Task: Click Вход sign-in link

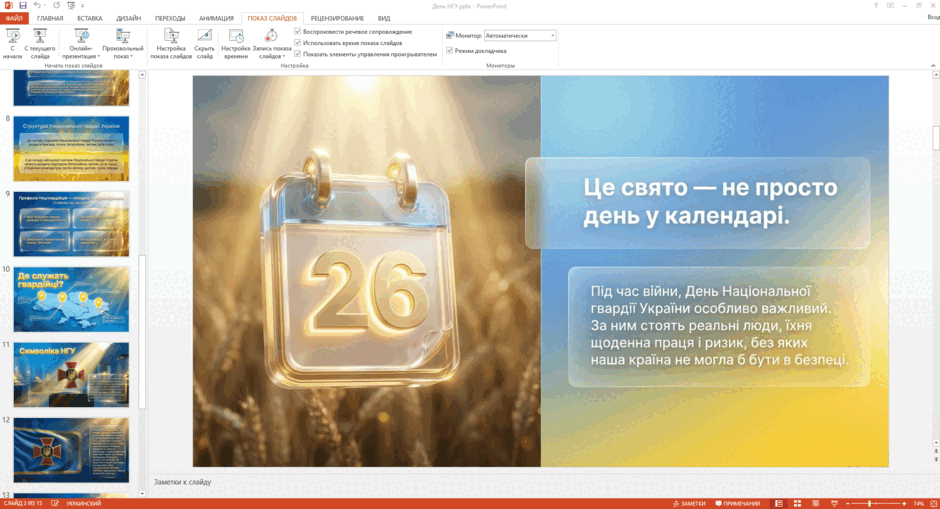Action: point(933,17)
